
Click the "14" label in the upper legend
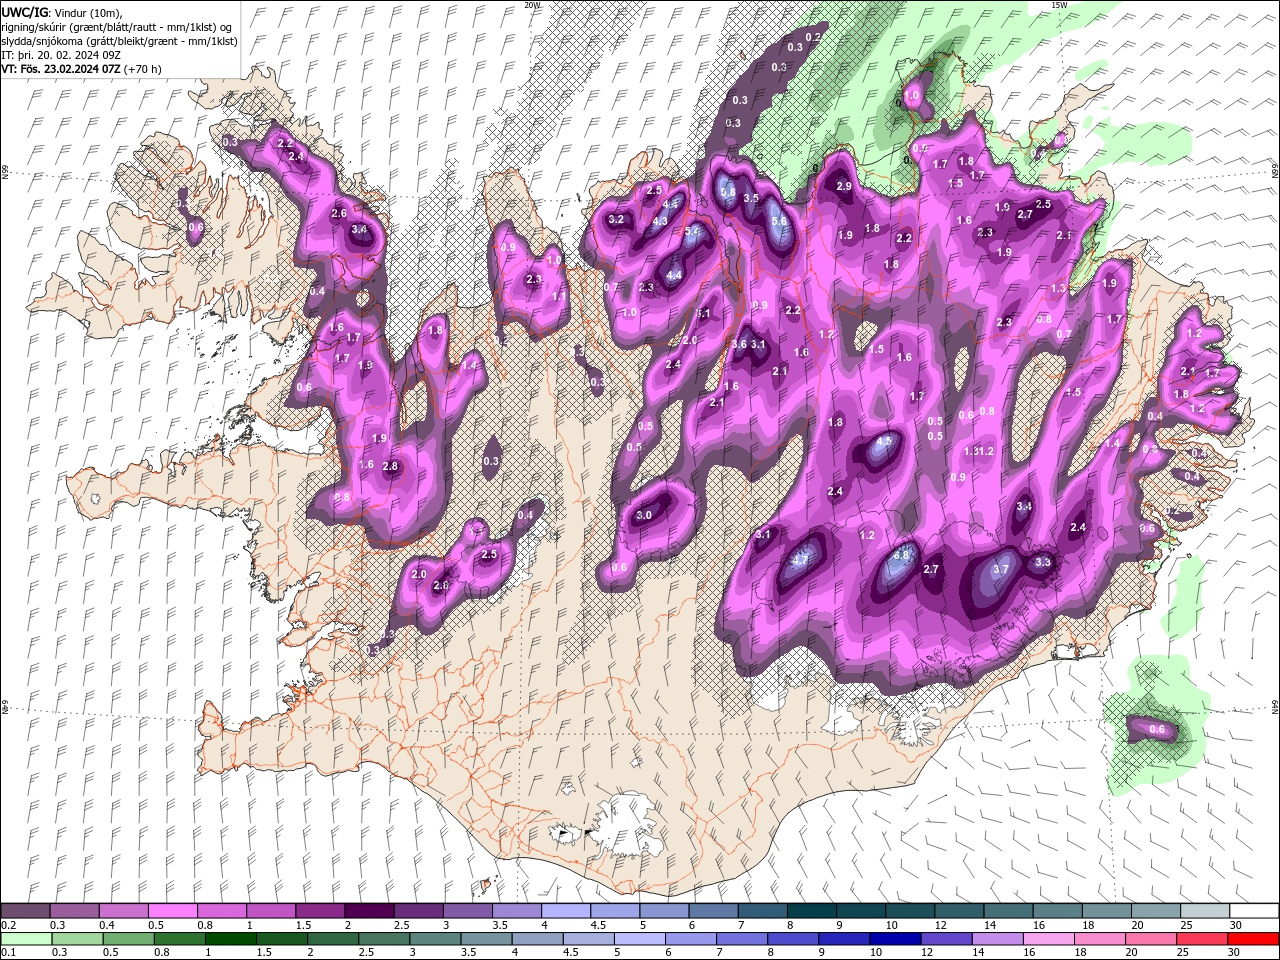coord(989,925)
